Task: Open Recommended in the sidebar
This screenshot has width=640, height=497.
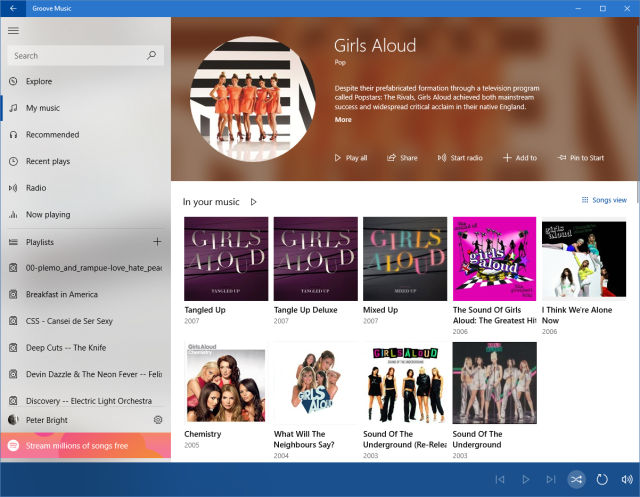Action: pos(86,134)
